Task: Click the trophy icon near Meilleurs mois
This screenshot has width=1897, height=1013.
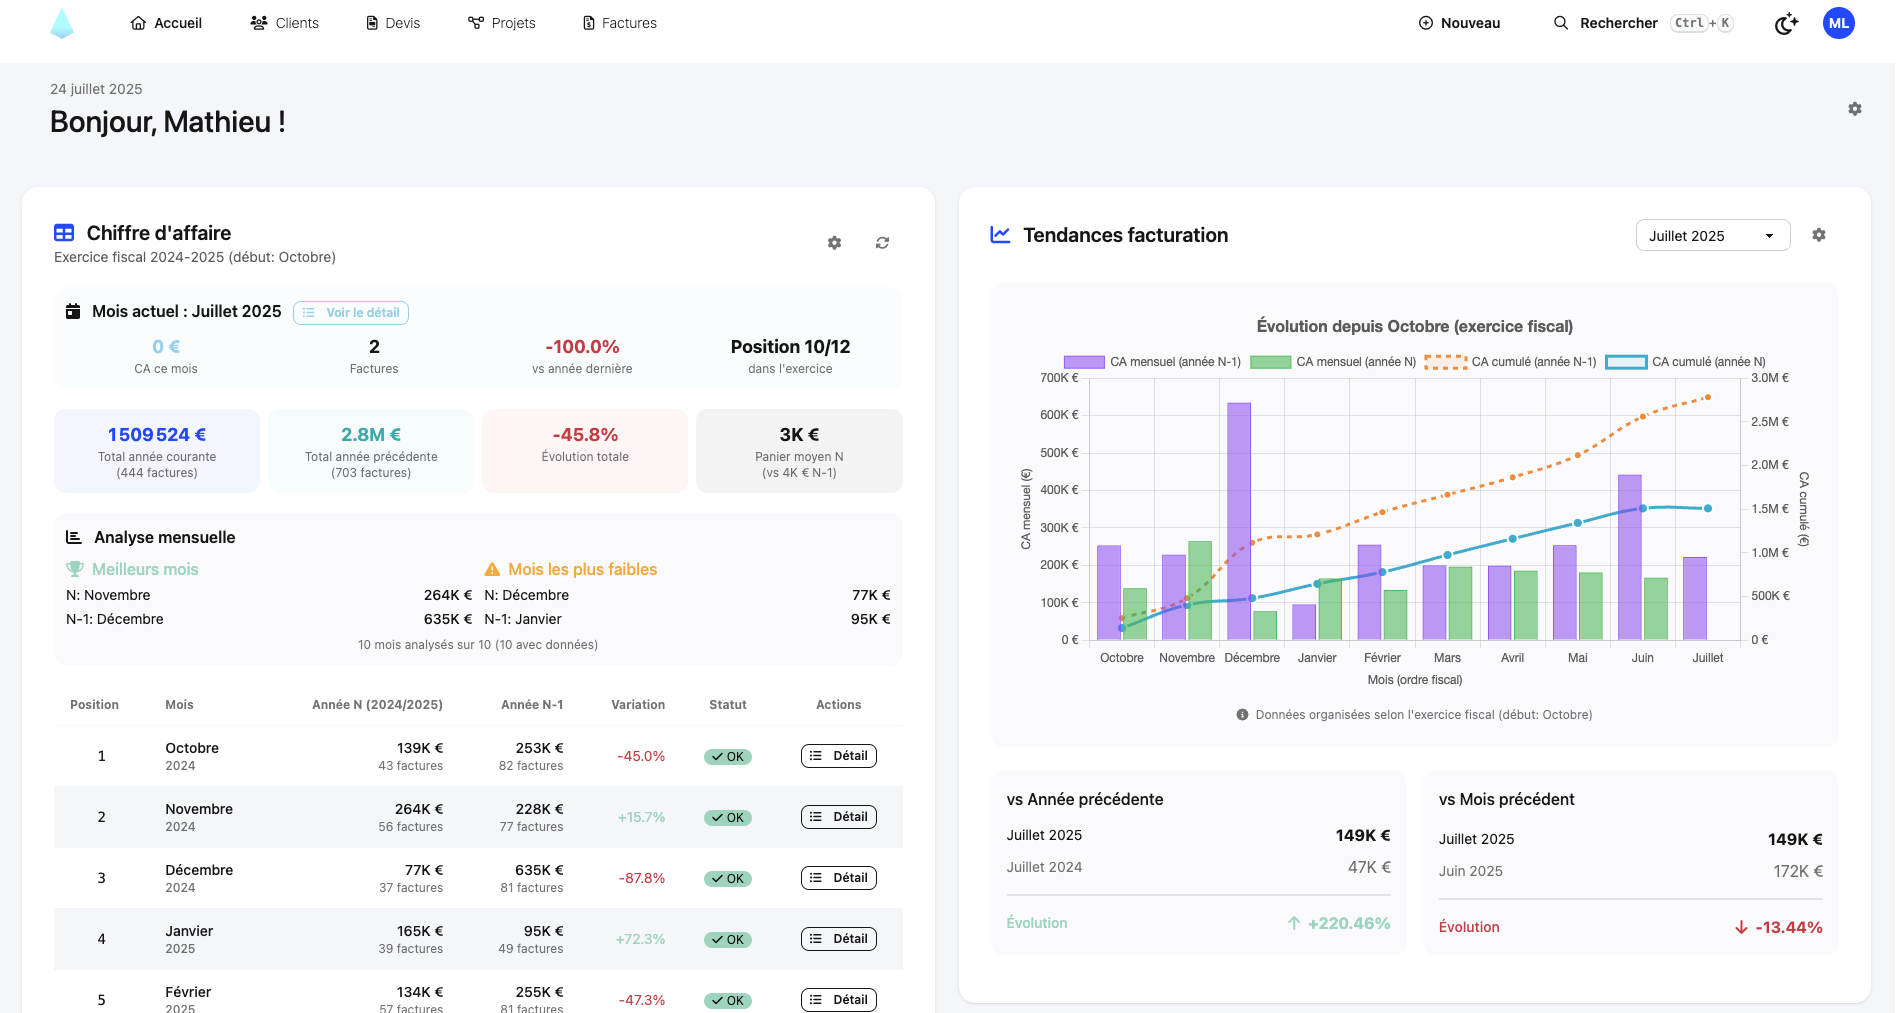Action: (74, 568)
